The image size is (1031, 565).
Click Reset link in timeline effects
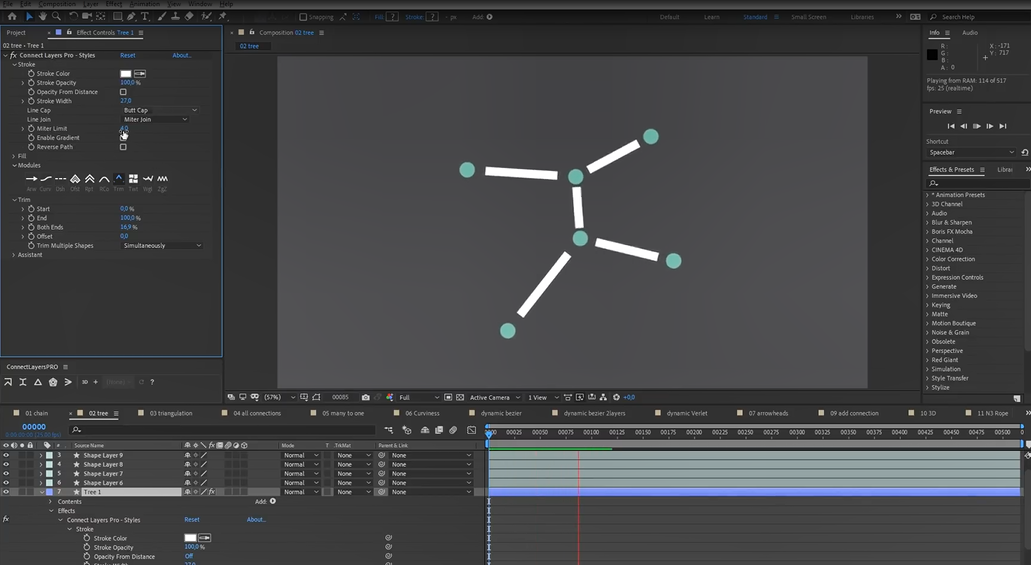191,520
